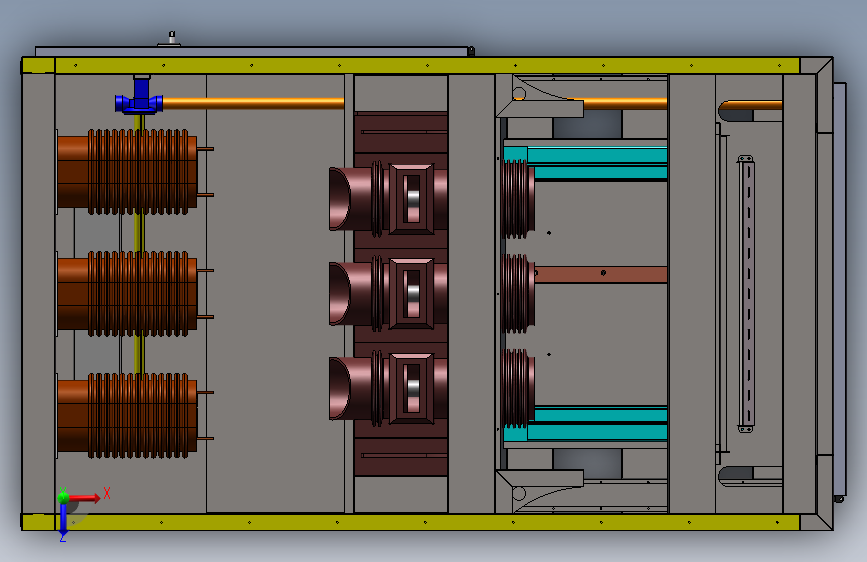Select the bottom maroon contact box in the center
The width and height of the screenshot is (867, 562).
[411, 388]
